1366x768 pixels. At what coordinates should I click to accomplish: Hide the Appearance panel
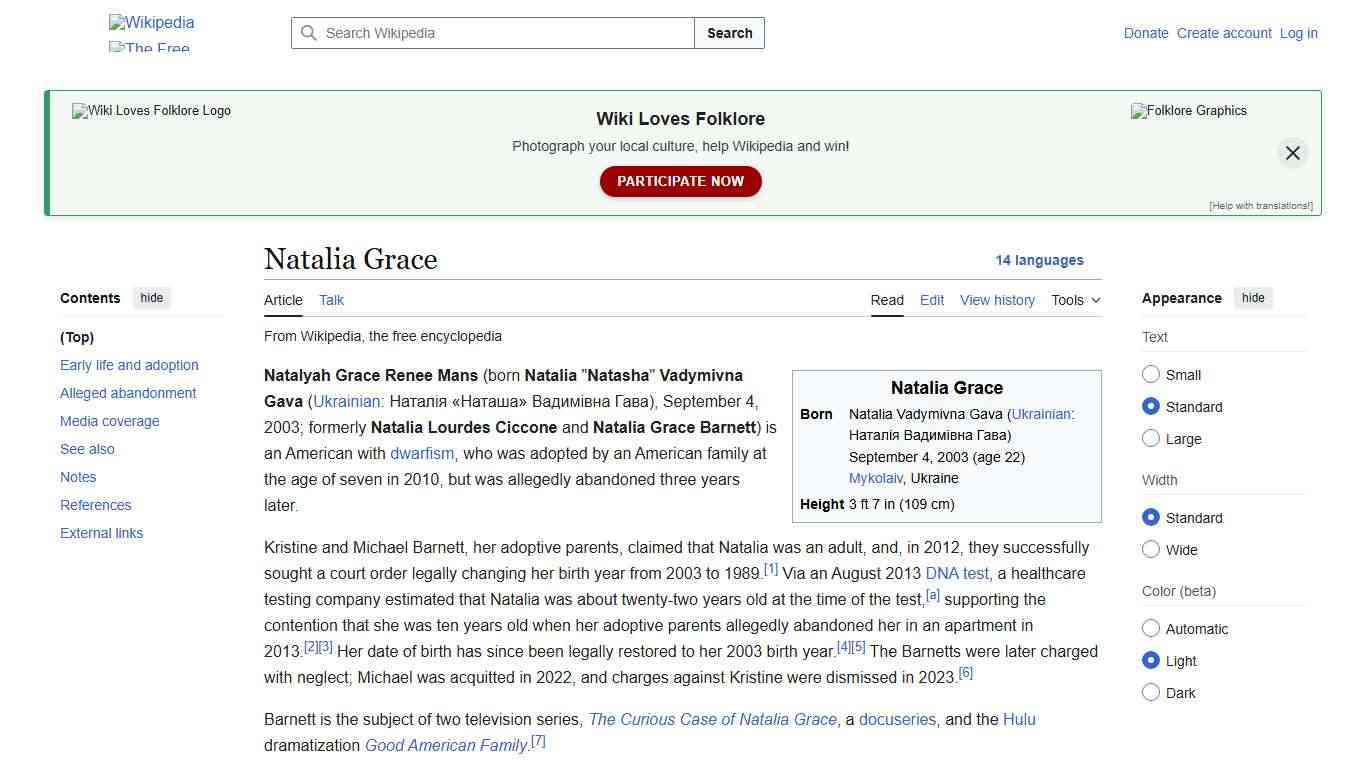pyautogui.click(x=1253, y=297)
